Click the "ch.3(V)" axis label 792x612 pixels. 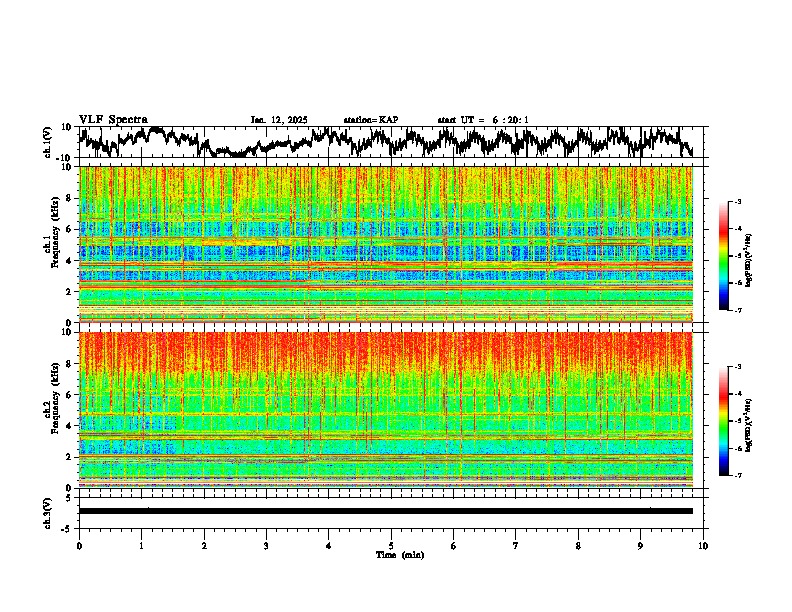(48, 513)
